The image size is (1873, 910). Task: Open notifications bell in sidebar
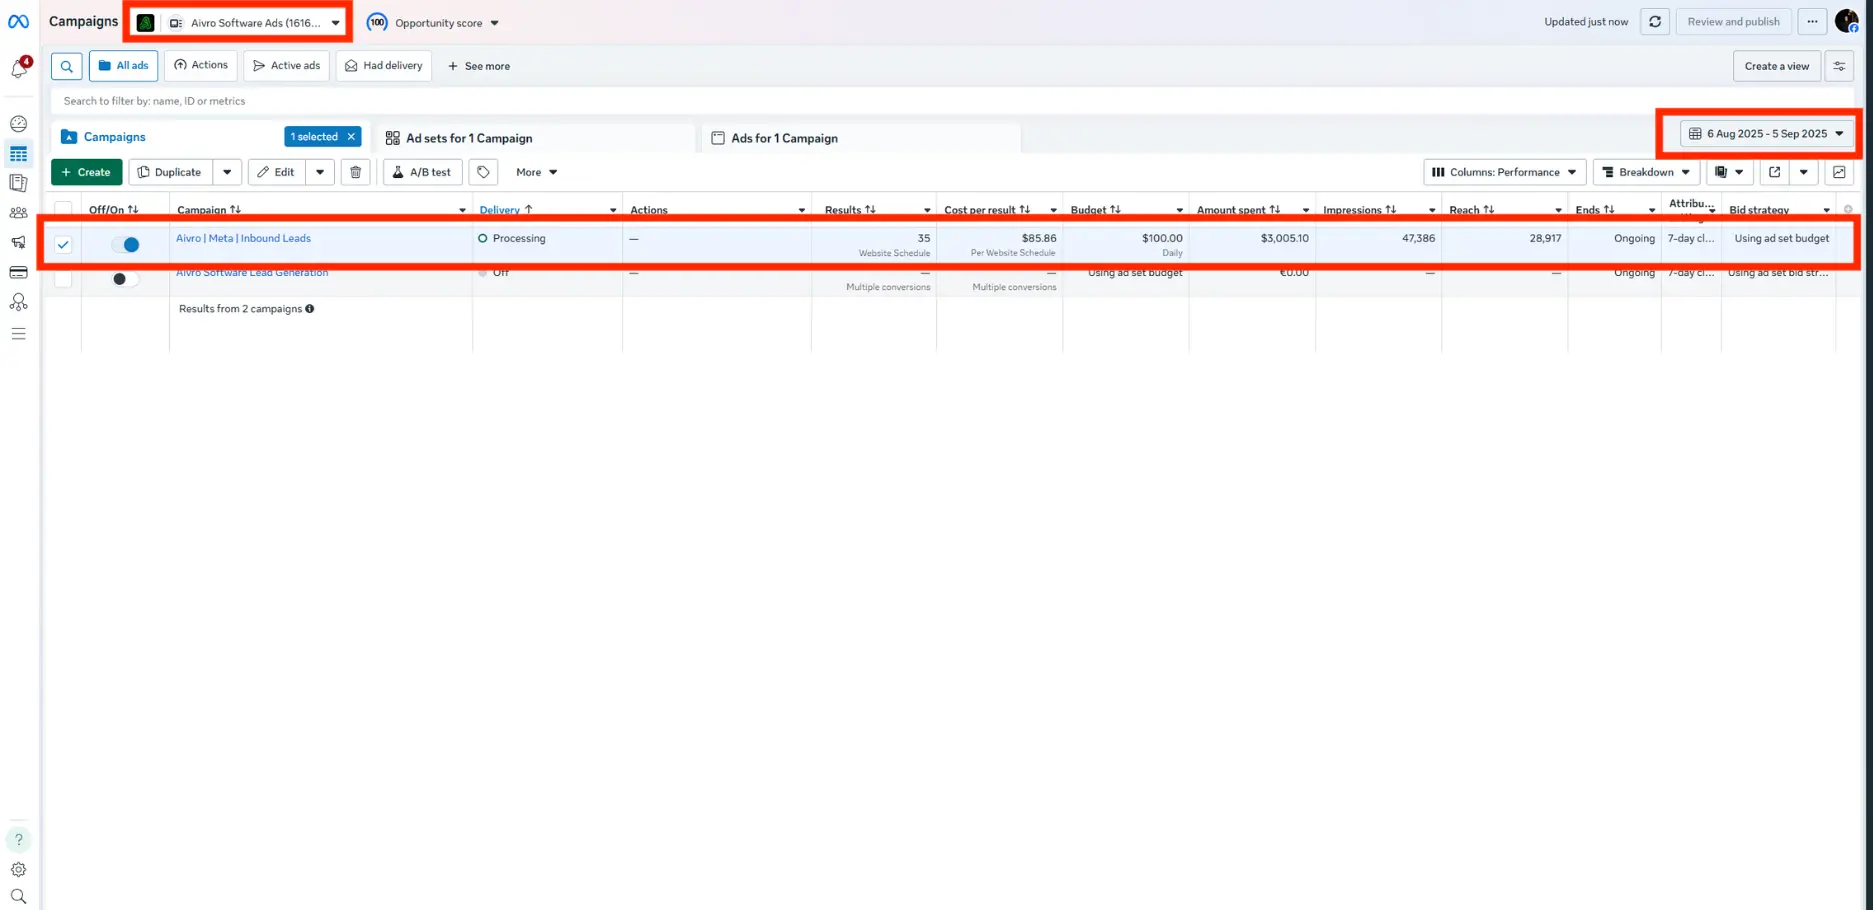pyautogui.click(x=19, y=68)
